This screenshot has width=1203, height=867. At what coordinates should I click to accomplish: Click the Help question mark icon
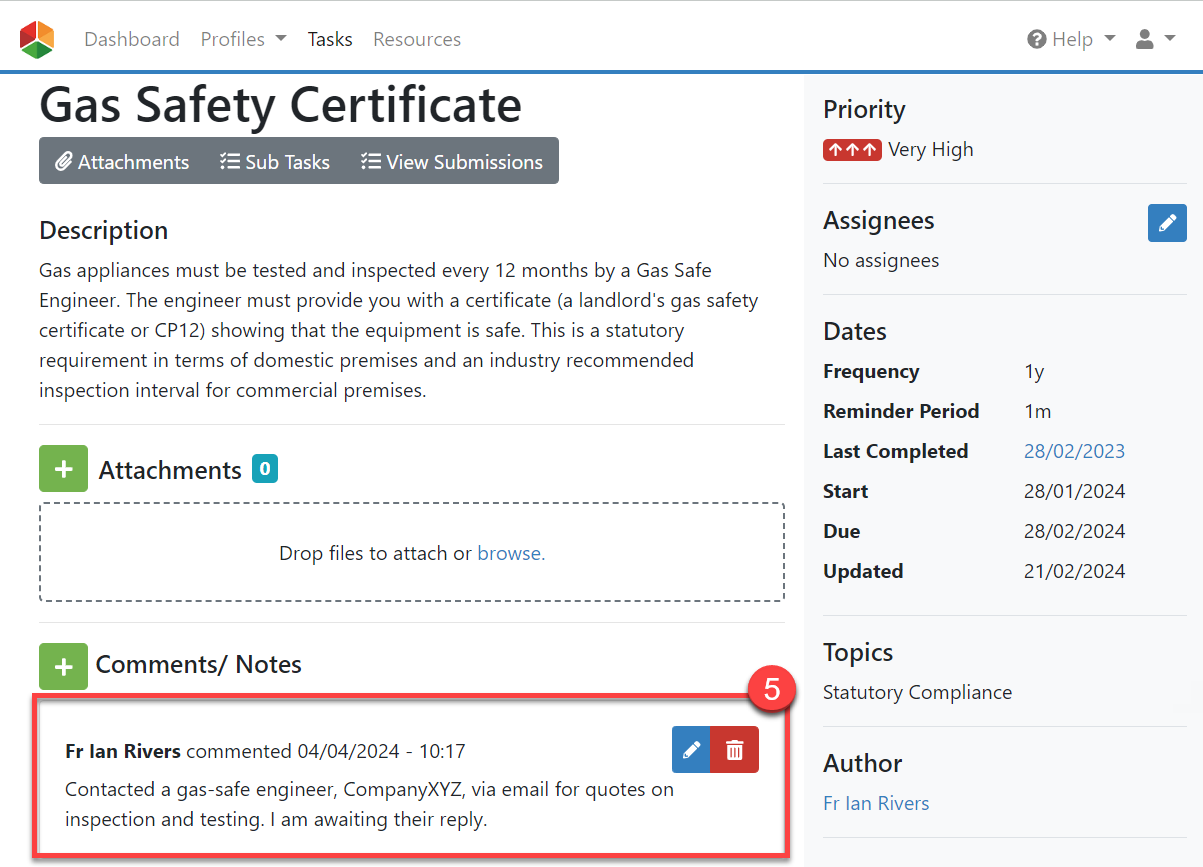coord(1037,40)
